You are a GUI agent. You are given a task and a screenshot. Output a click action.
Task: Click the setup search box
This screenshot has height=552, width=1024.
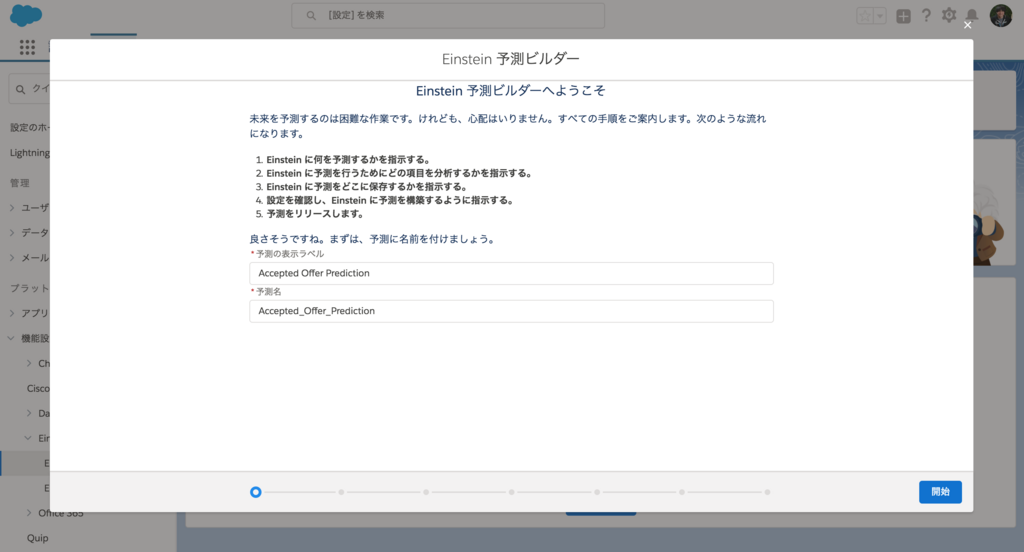click(x=448, y=15)
